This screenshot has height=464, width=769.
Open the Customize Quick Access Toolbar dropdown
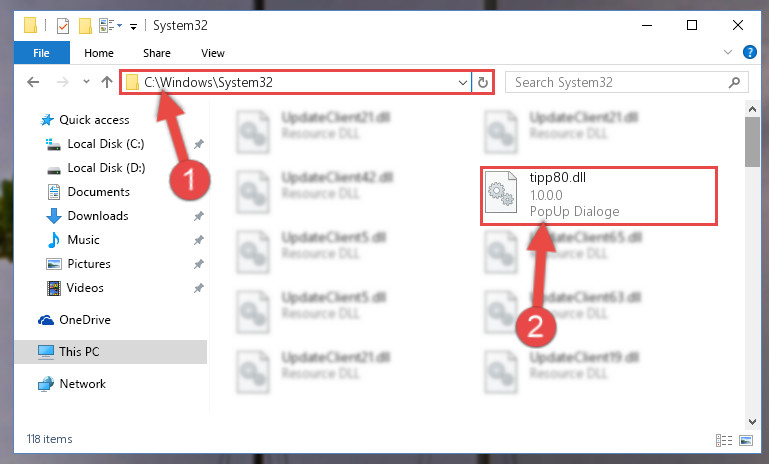tap(133, 26)
